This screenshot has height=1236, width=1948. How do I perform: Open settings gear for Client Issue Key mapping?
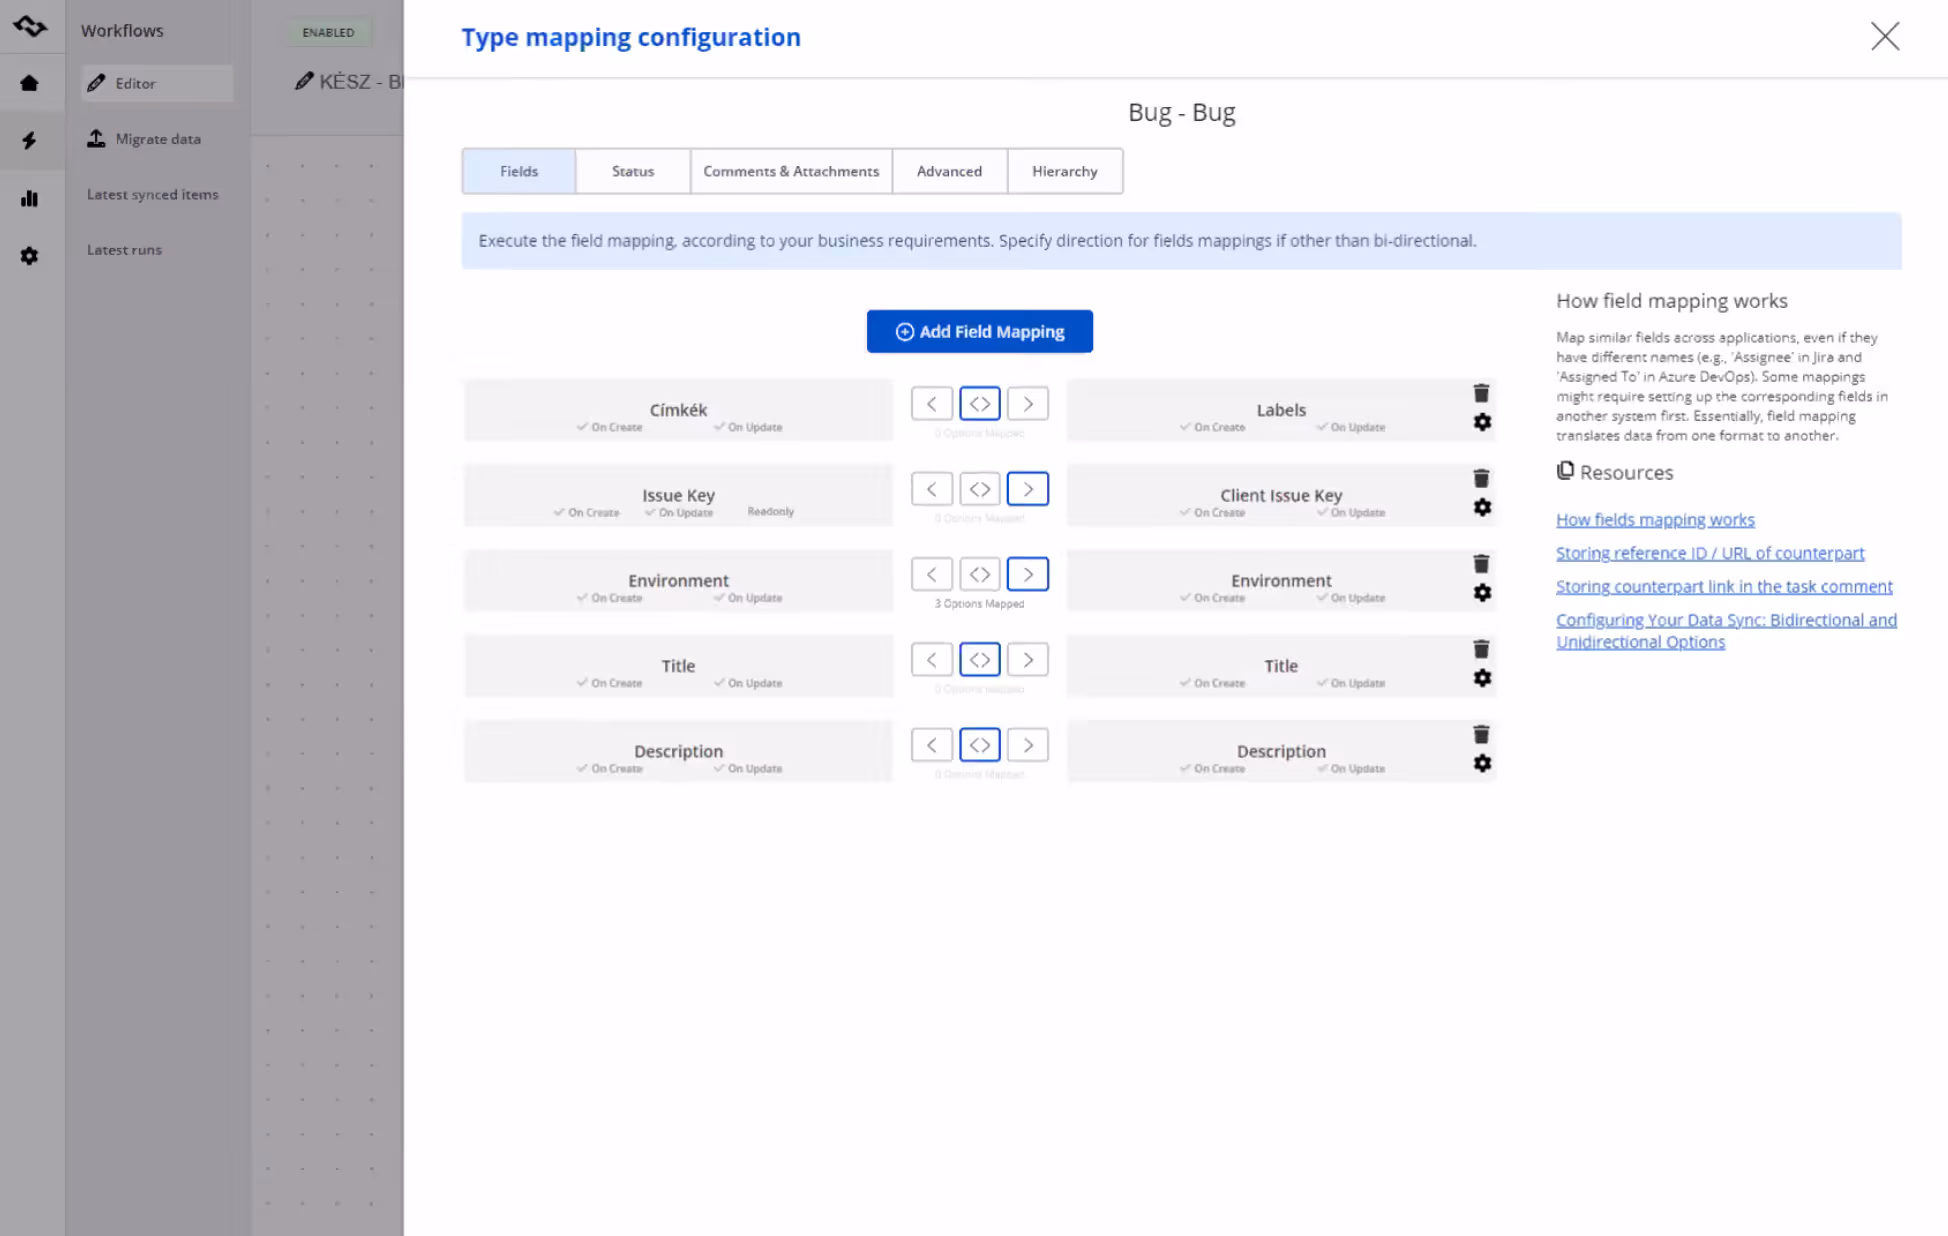coord(1482,508)
